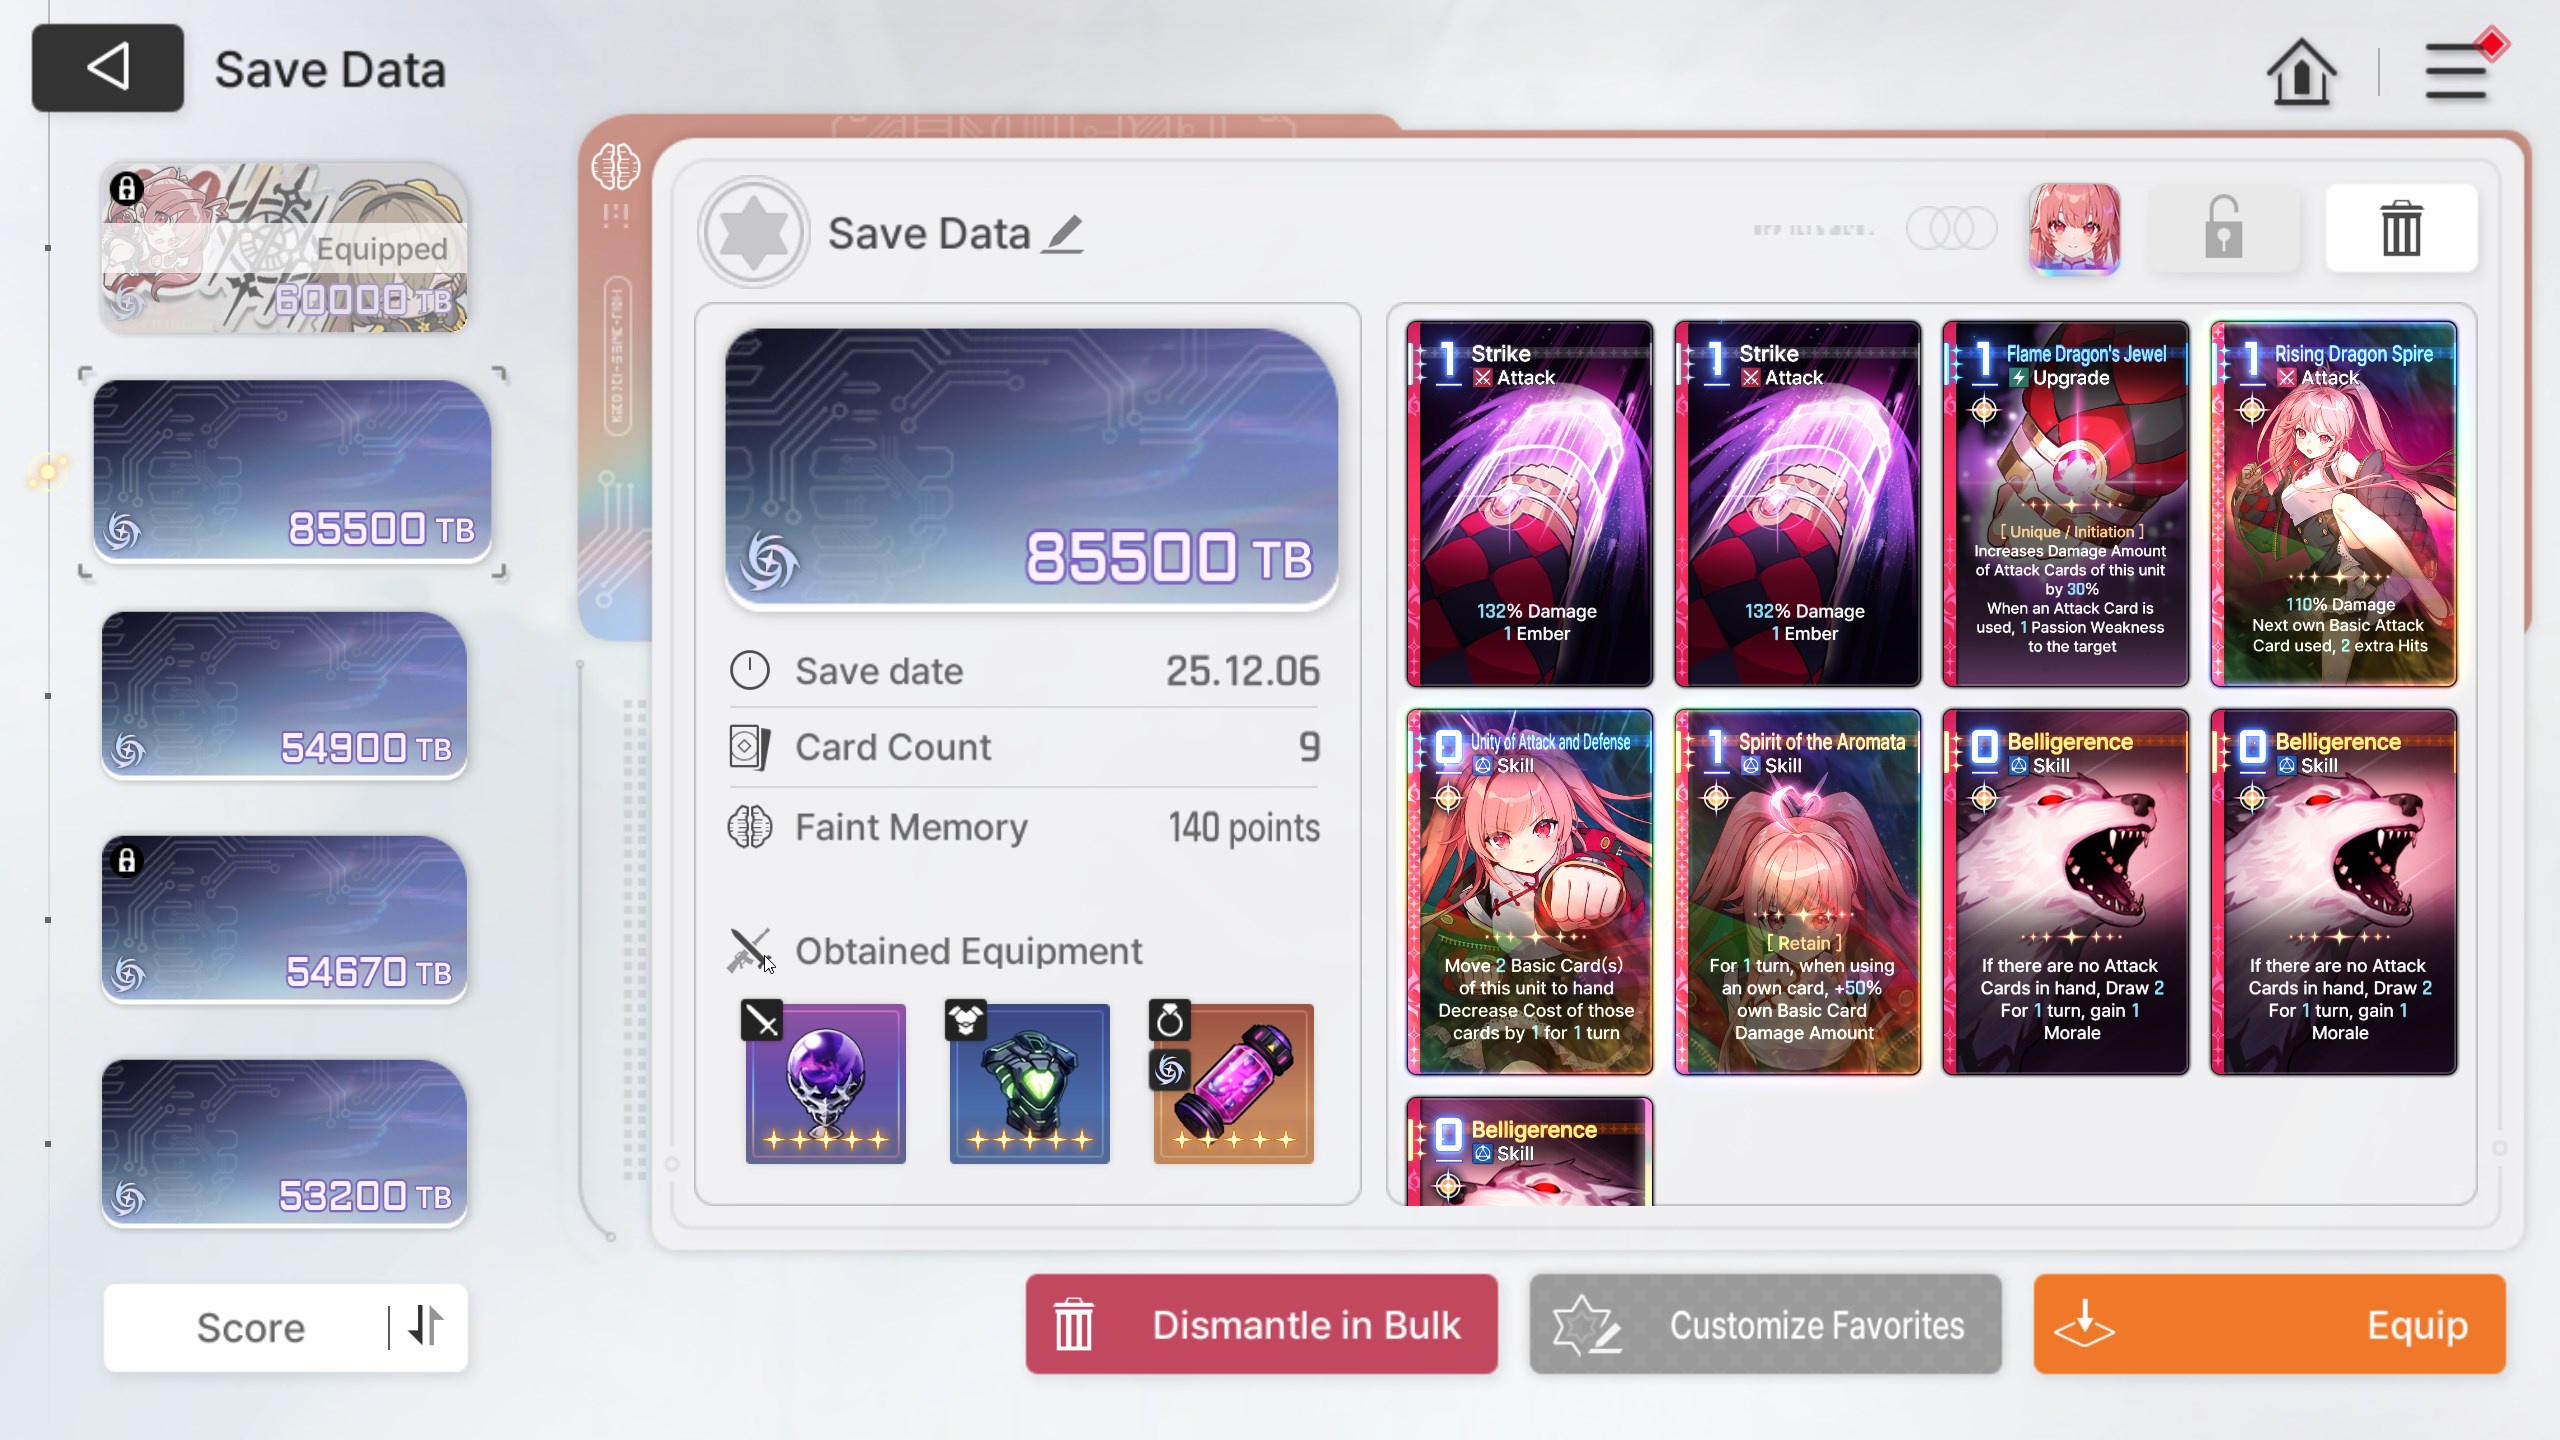
Task: Click the back arrow button
Action: (108, 68)
